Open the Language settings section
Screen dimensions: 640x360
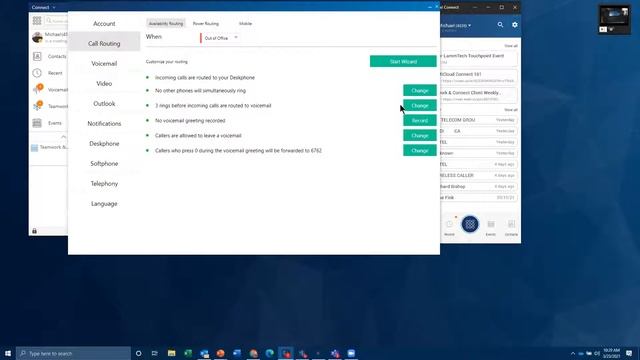[x=104, y=204]
